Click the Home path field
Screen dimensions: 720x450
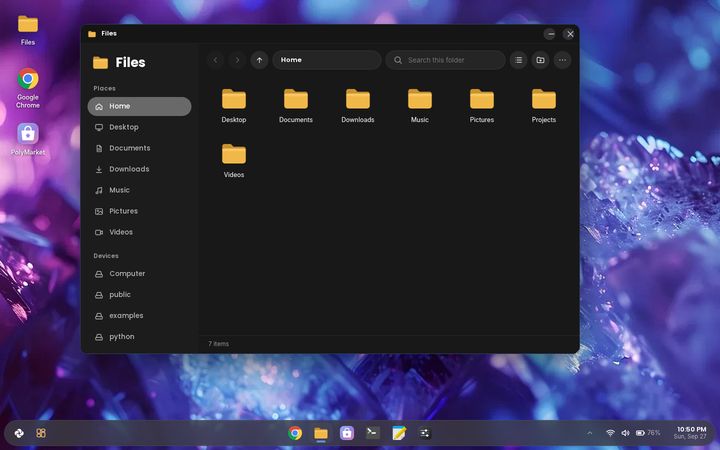[x=327, y=60]
